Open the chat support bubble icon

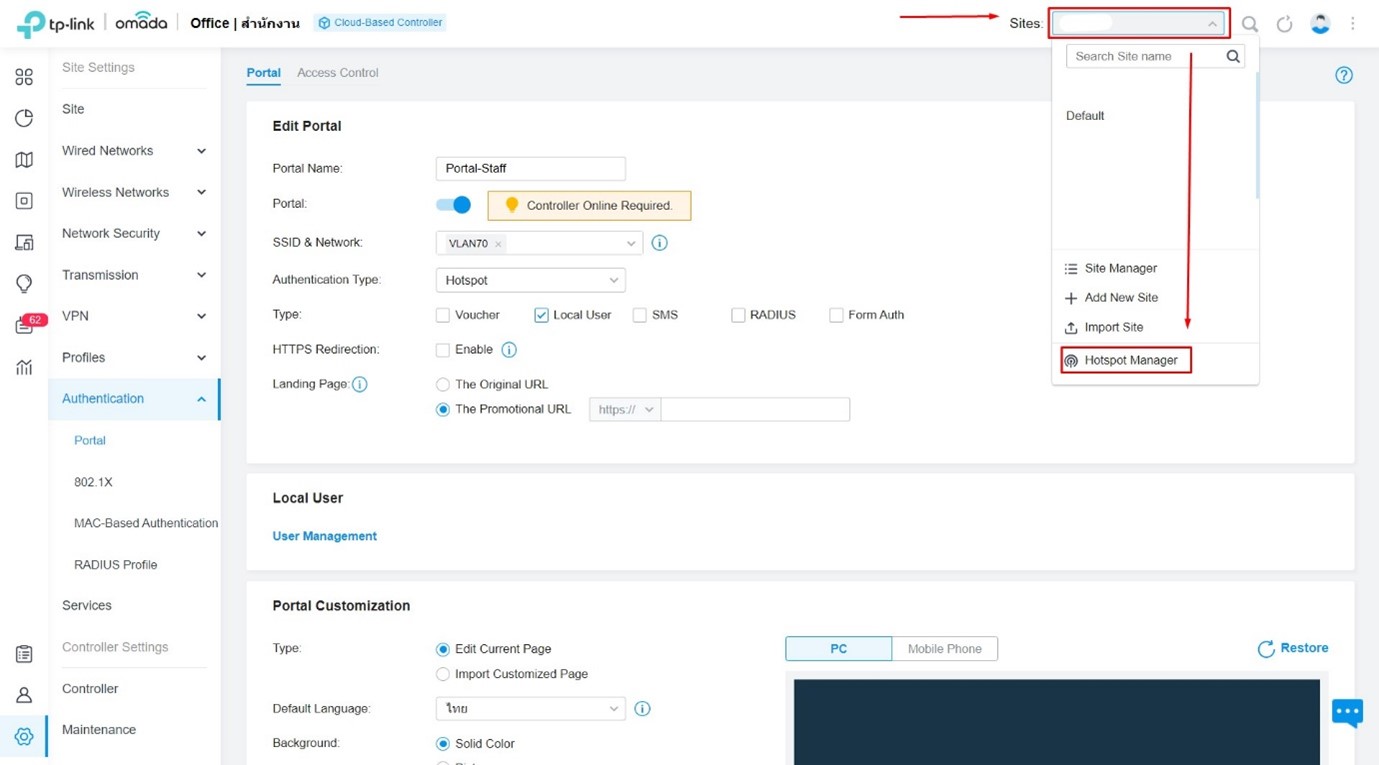click(x=1347, y=712)
